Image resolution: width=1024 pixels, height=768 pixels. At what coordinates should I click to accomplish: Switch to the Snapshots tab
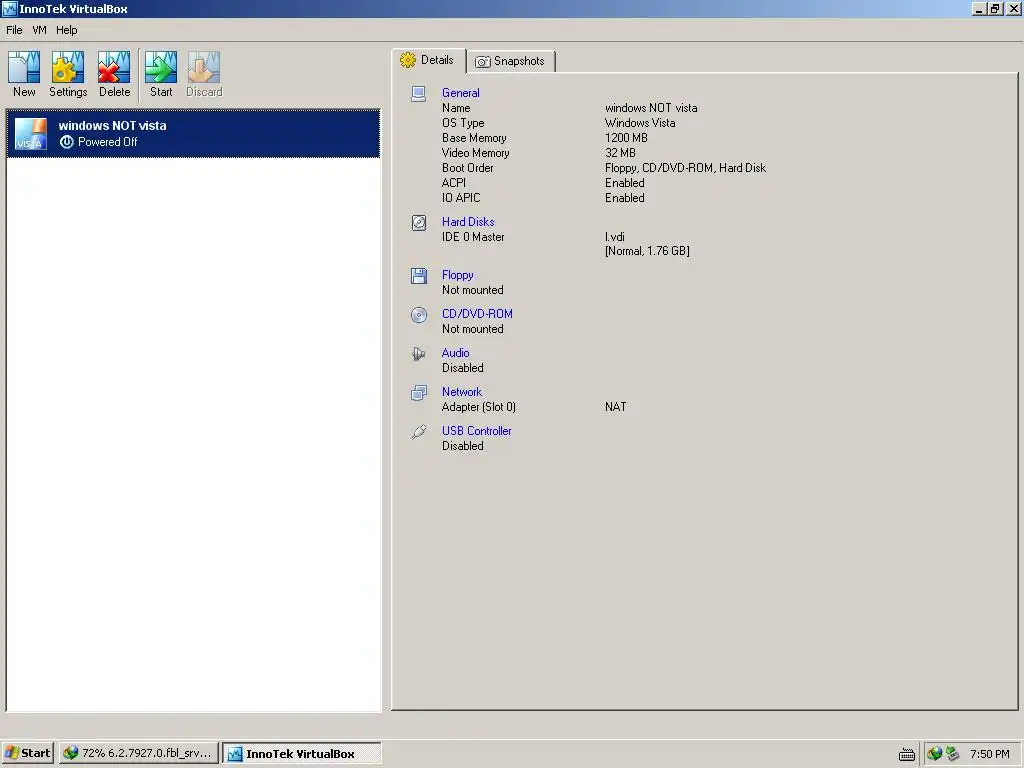[511, 61]
